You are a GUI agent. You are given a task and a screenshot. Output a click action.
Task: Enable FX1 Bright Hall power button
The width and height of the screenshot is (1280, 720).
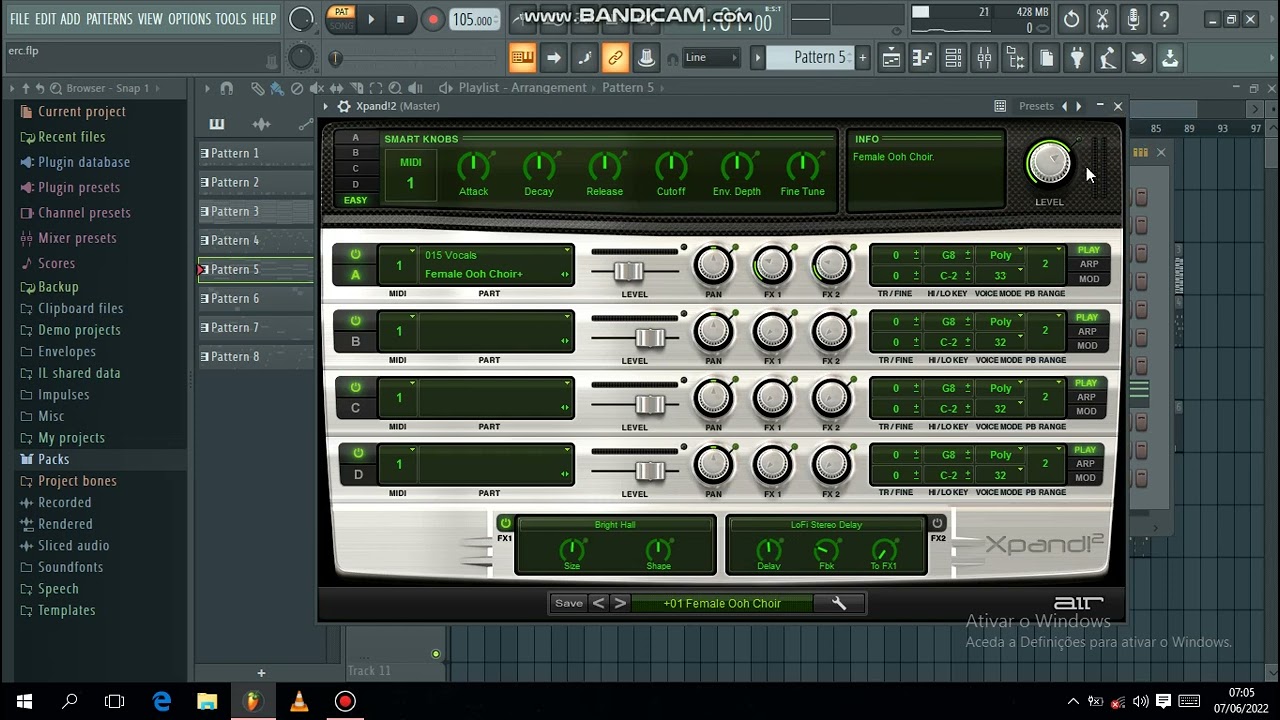tap(505, 523)
